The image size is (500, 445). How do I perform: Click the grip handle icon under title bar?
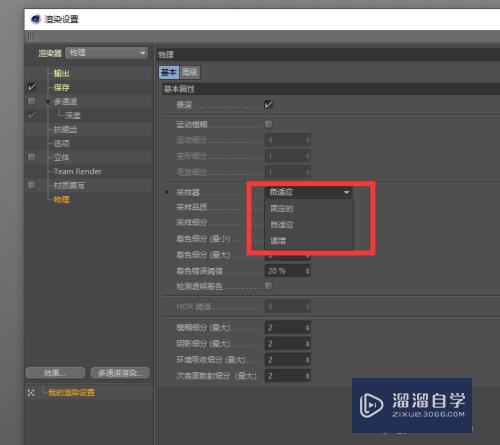(x=32, y=36)
